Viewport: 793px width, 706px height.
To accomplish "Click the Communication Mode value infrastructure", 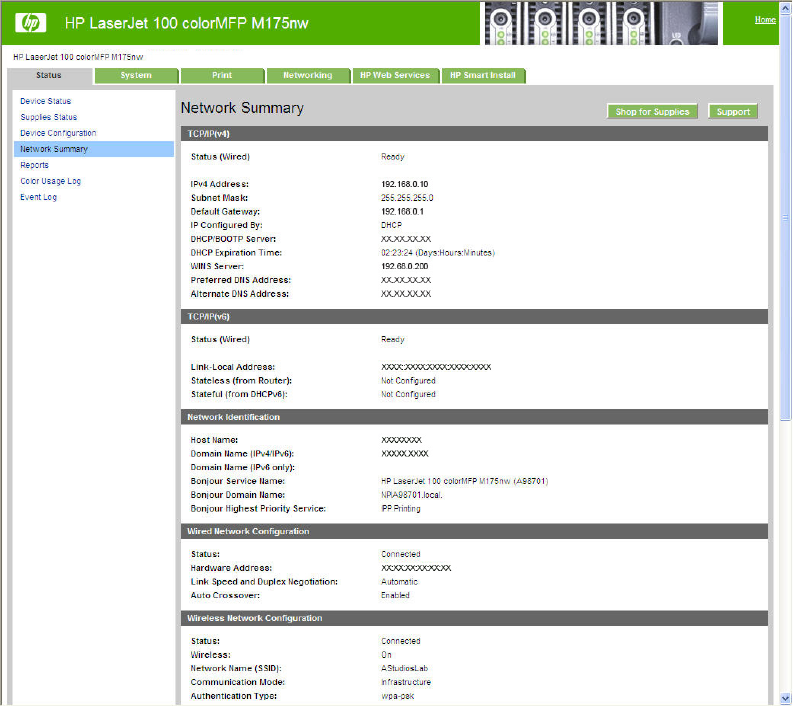I will [406, 682].
